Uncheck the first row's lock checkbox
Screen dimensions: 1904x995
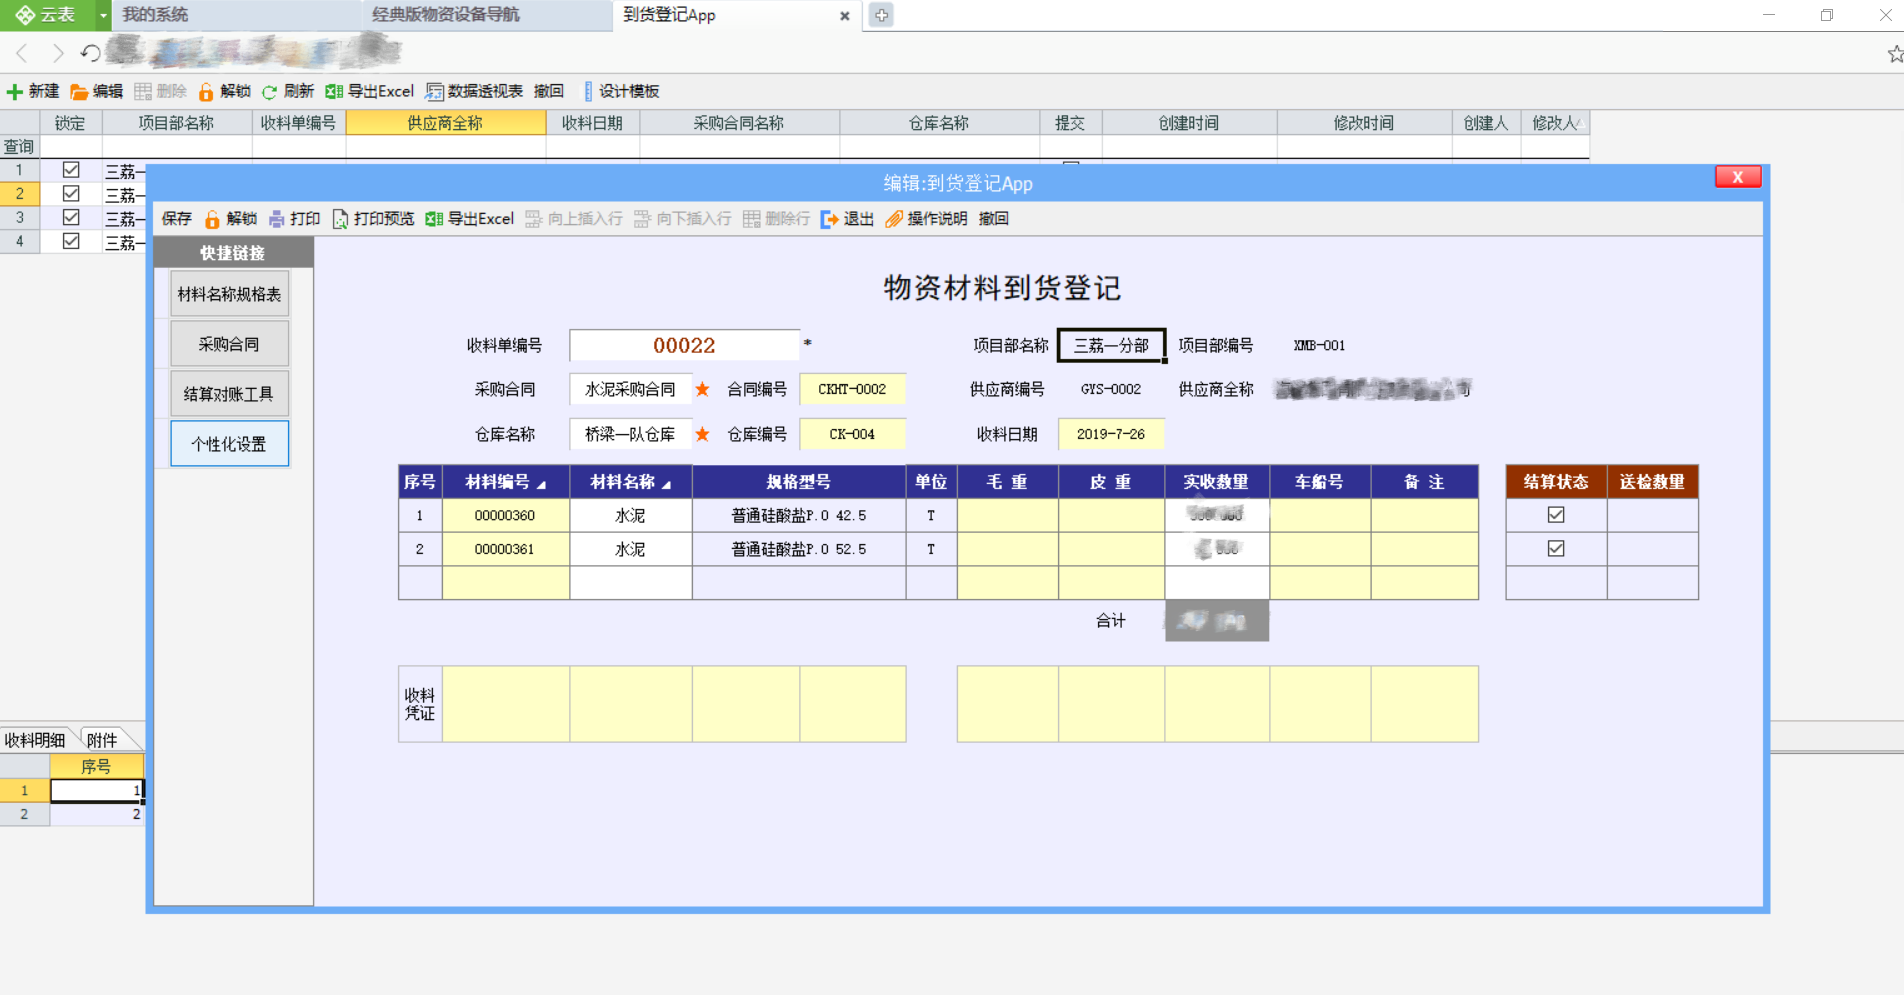tap(70, 170)
